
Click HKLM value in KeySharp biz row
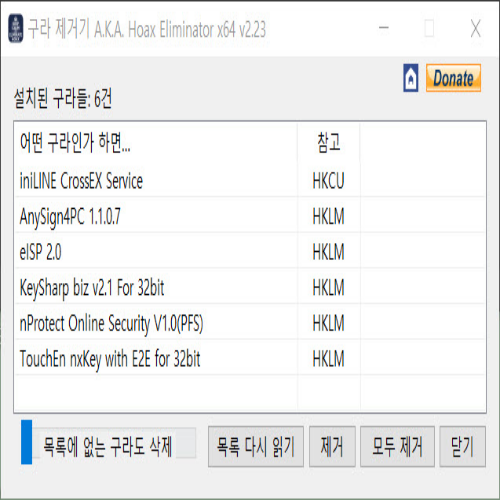(x=328, y=288)
